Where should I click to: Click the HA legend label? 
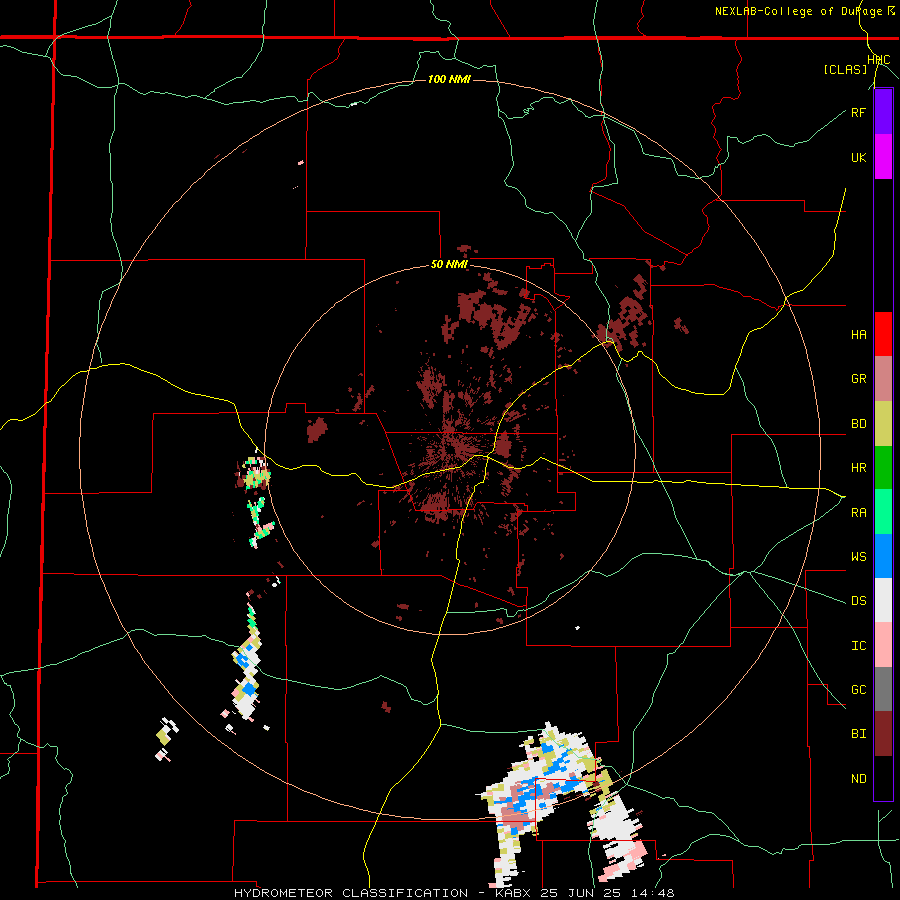(x=858, y=335)
